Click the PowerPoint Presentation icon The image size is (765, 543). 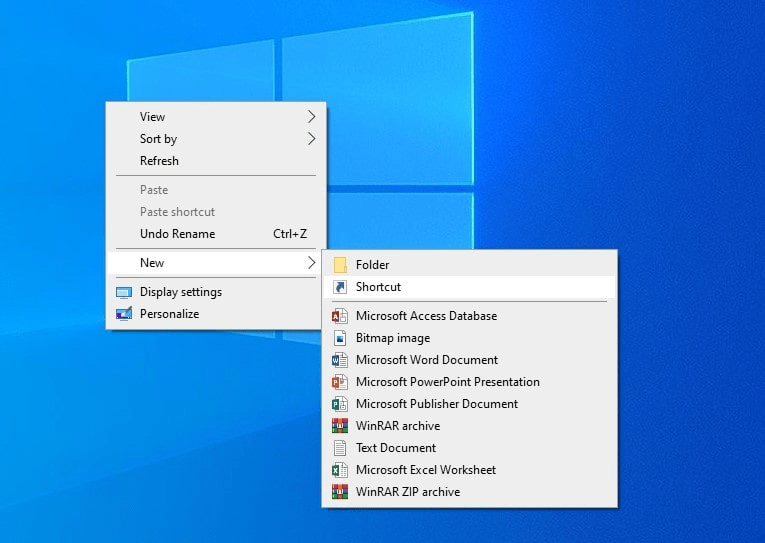[340, 382]
